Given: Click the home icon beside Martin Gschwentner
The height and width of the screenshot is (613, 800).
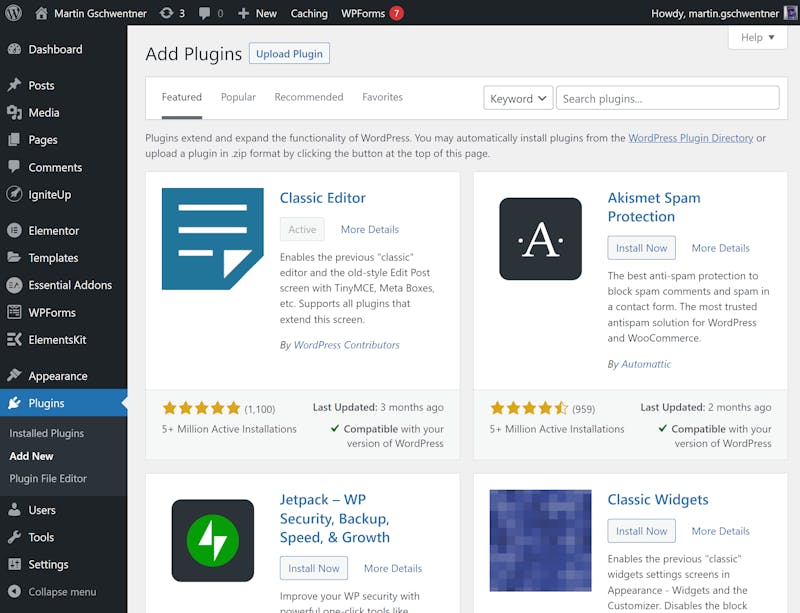Looking at the screenshot, I should click(x=41, y=13).
